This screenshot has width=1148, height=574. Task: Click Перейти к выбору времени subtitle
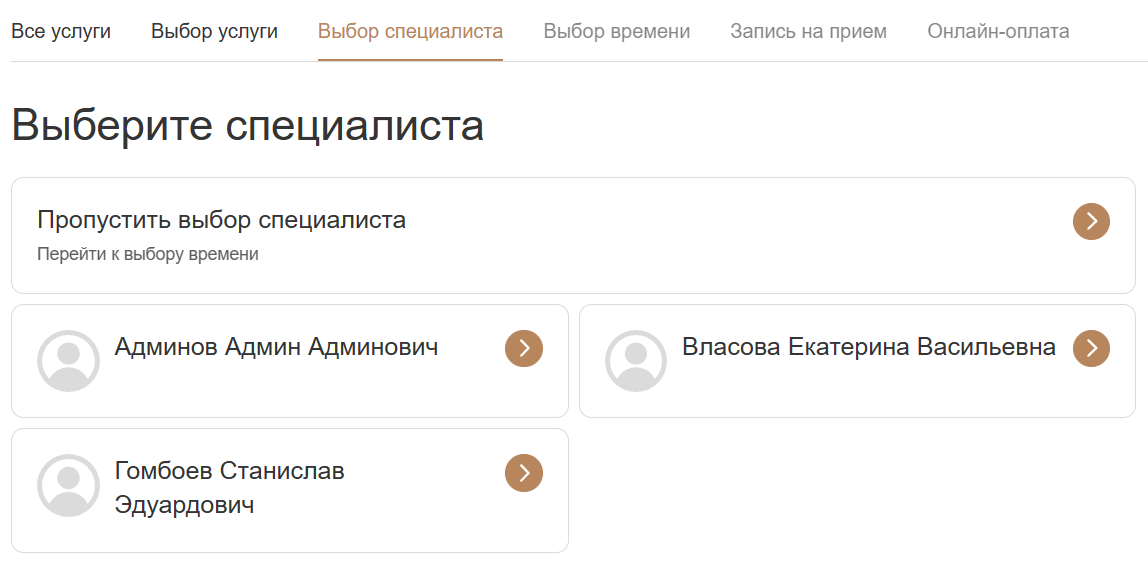[148, 254]
